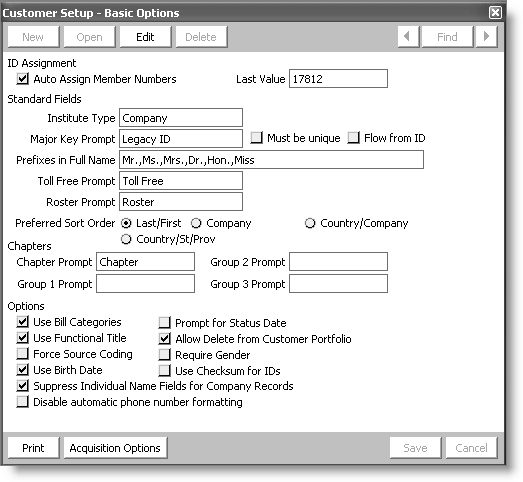This screenshot has height=482, width=523.
Task: Click the Preferred Sort Order label
Action: (x=65, y=223)
